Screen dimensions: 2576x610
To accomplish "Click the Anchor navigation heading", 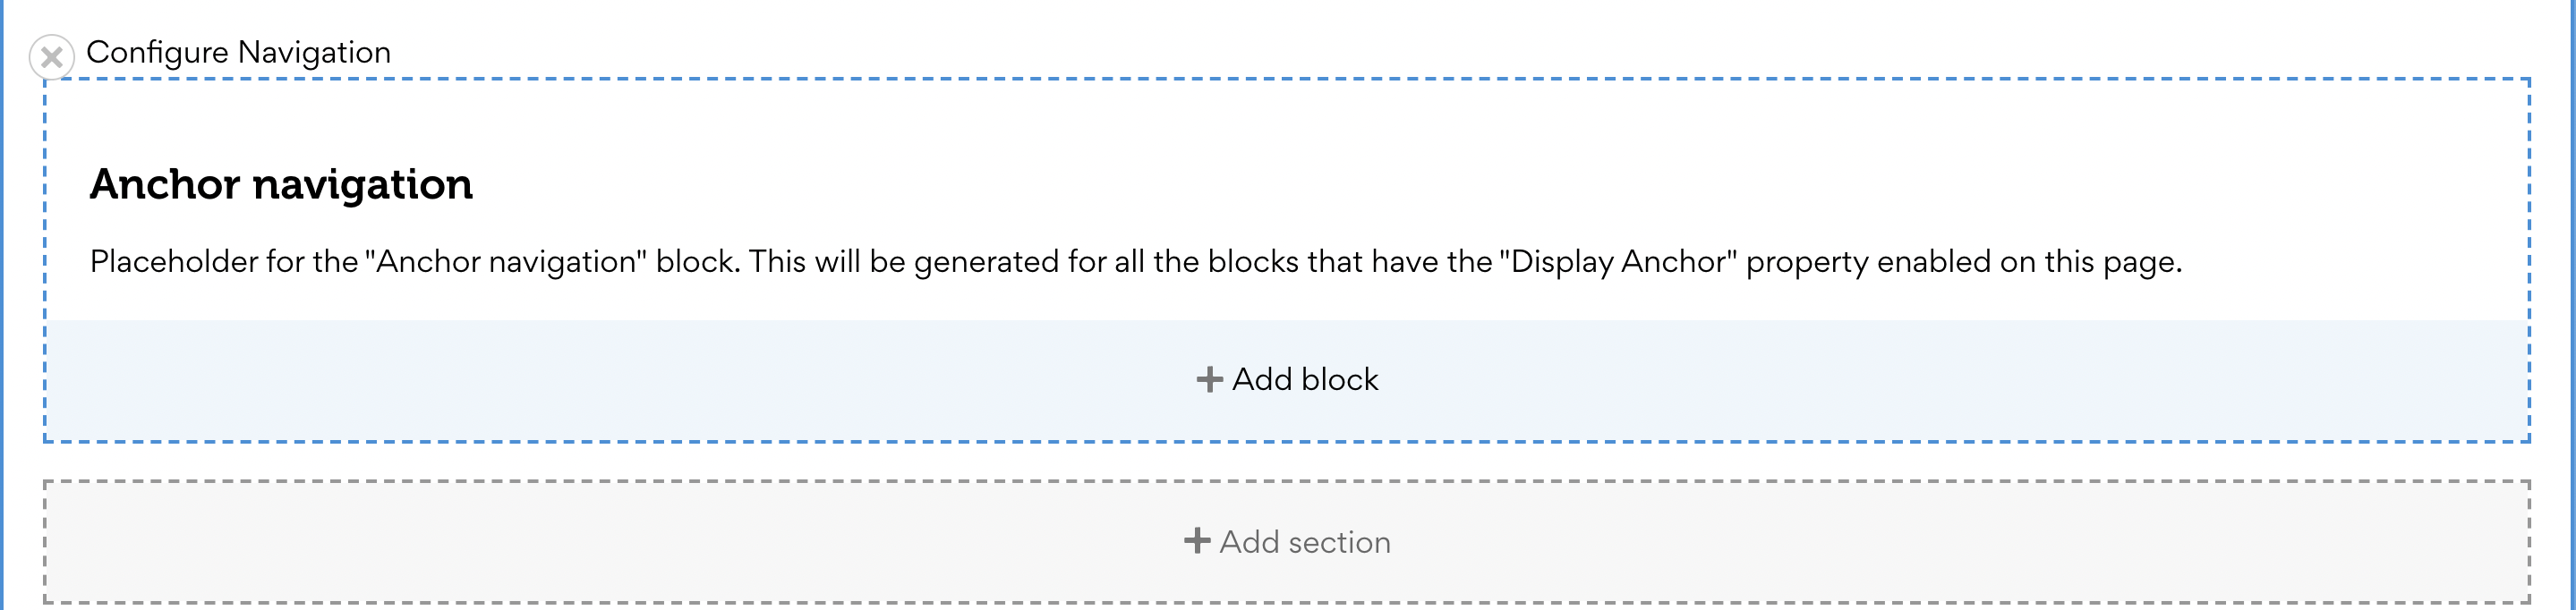I will [x=283, y=183].
